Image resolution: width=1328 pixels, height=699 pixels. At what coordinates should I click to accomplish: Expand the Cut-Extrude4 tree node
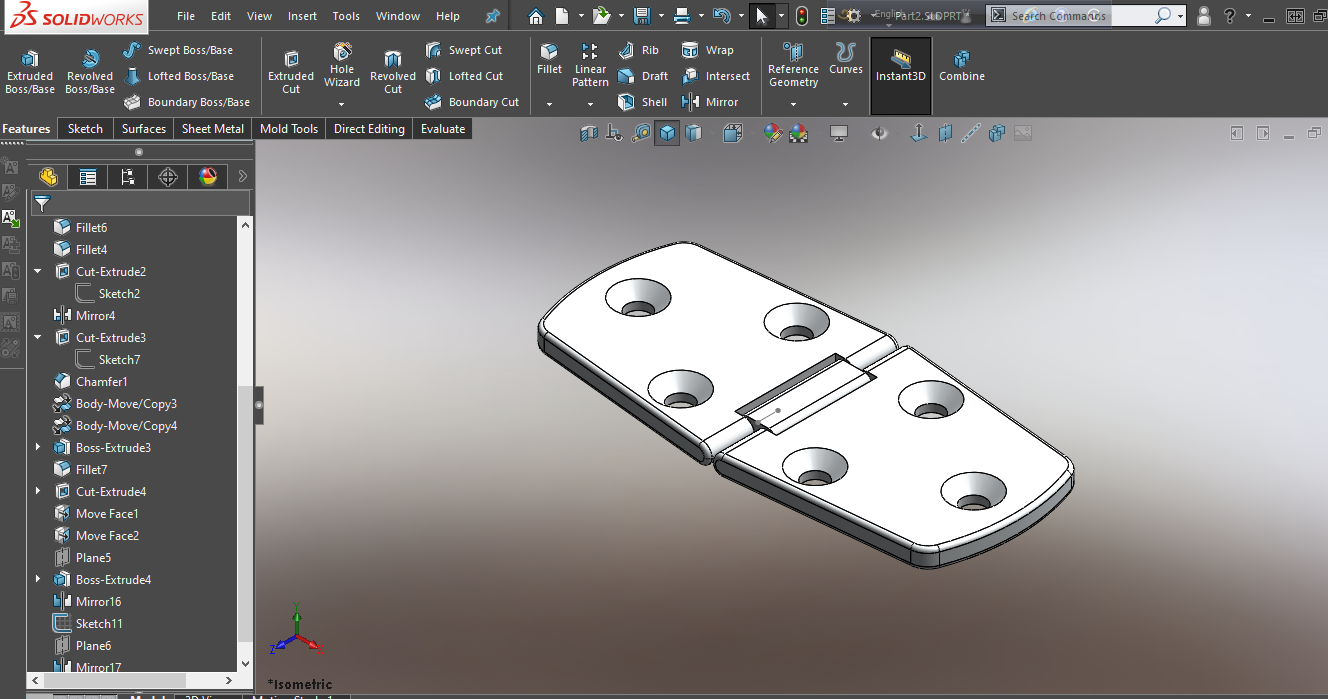click(38, 492)
